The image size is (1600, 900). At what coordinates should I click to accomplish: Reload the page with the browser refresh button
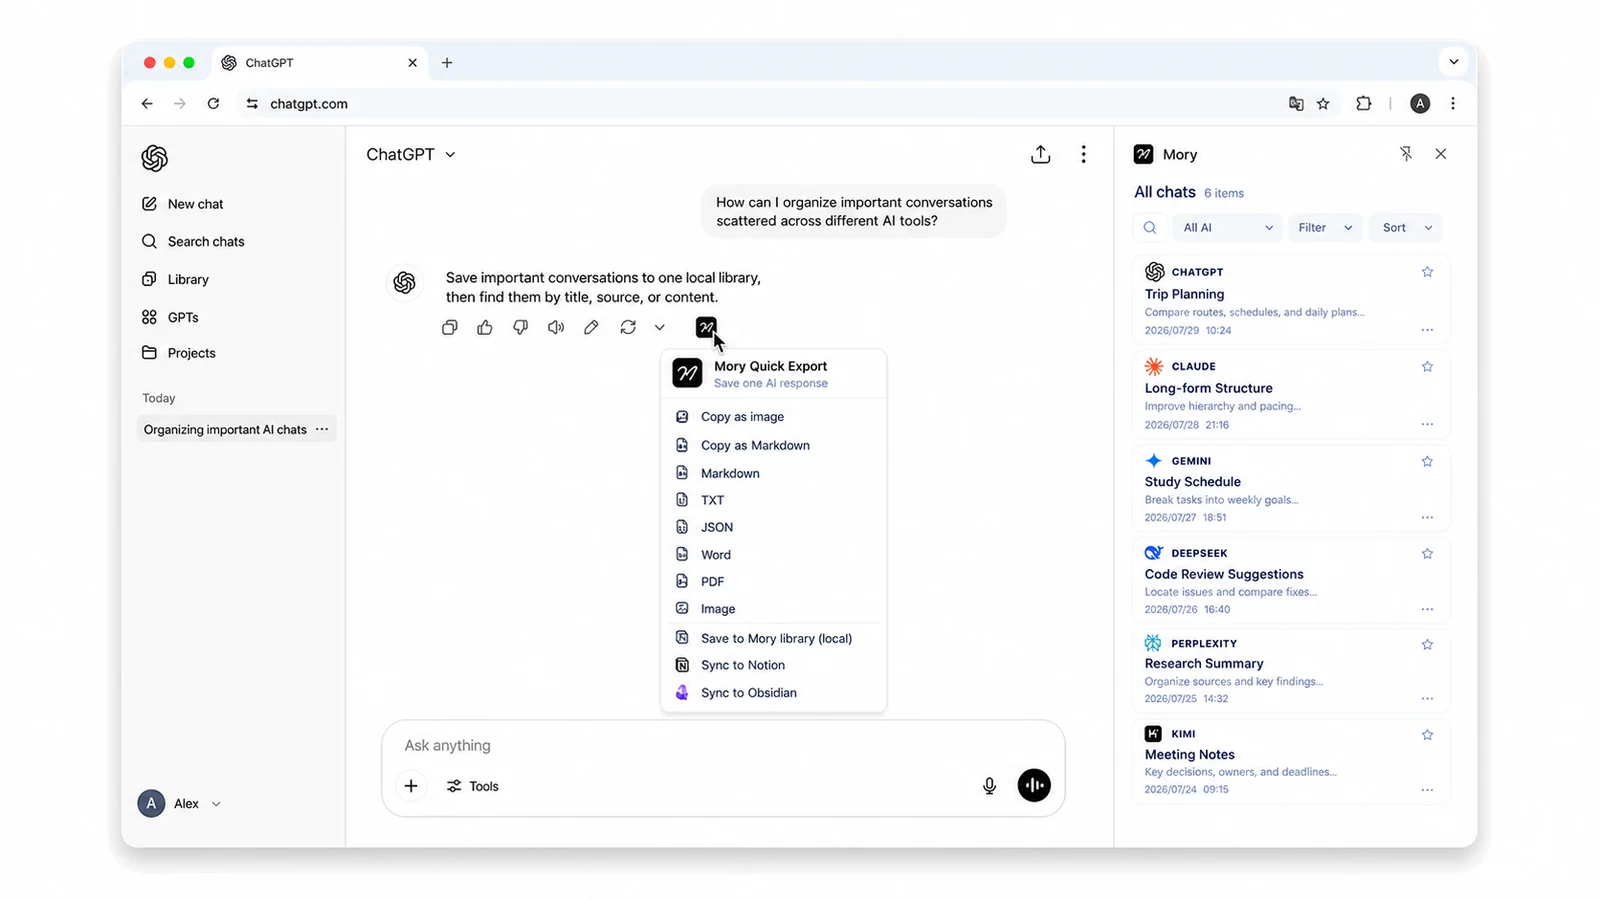coord(213,103)
